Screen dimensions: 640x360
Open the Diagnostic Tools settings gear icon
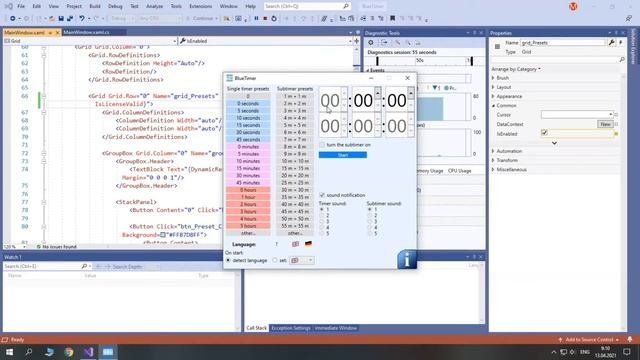(371, 42)
